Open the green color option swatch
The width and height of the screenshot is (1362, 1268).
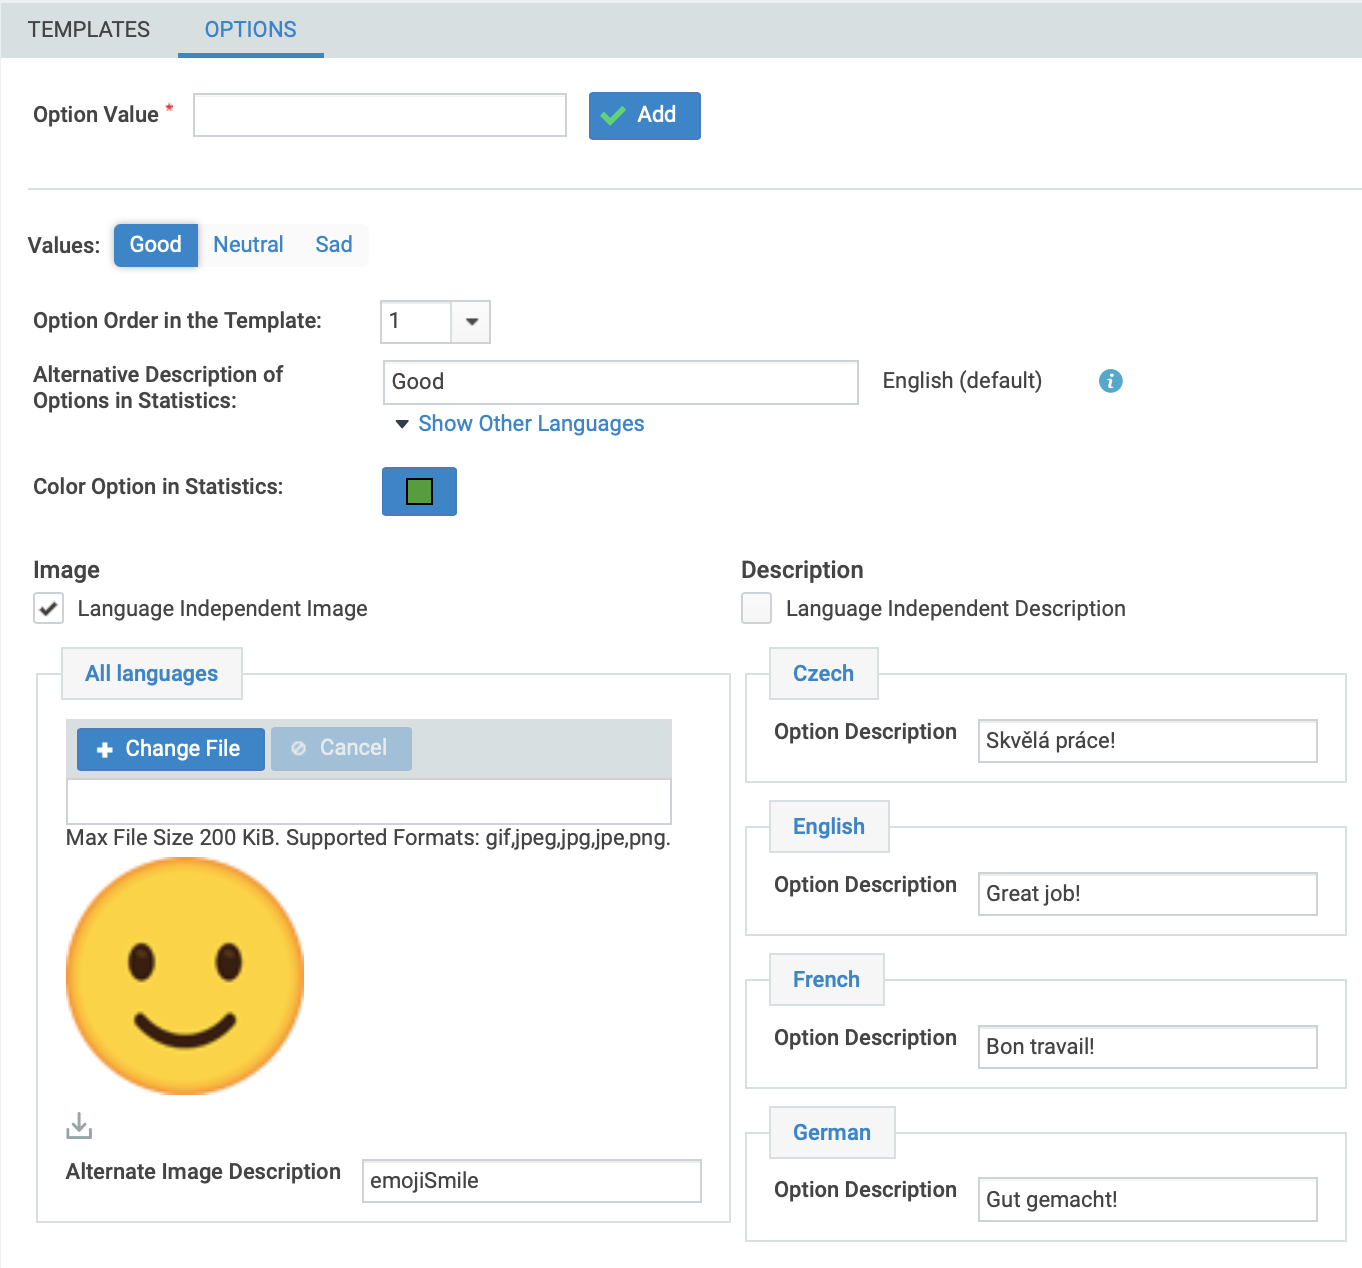coord(419,491)
